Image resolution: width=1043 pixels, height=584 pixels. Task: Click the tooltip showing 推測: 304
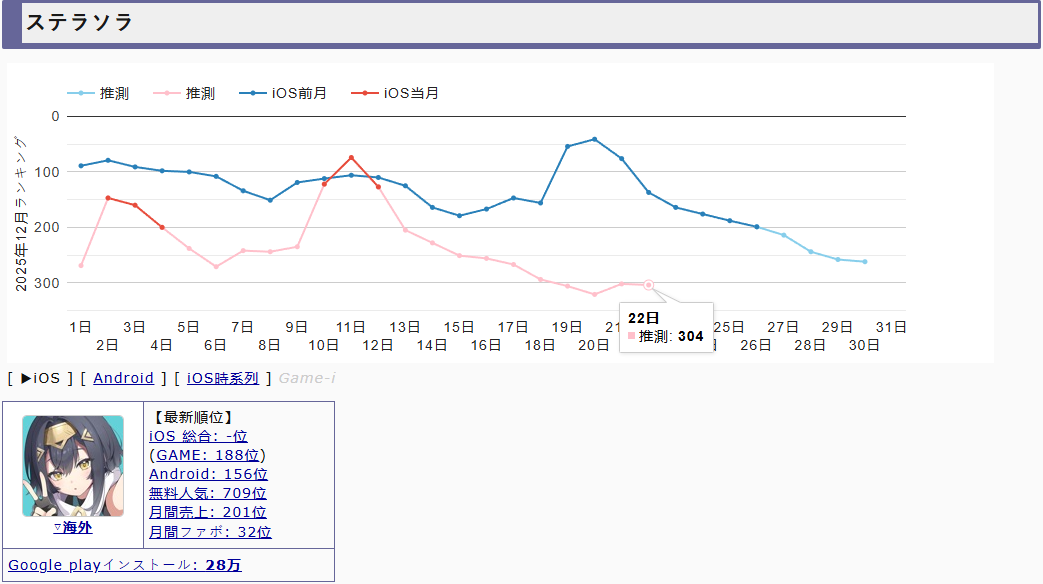tap(666, 327)
